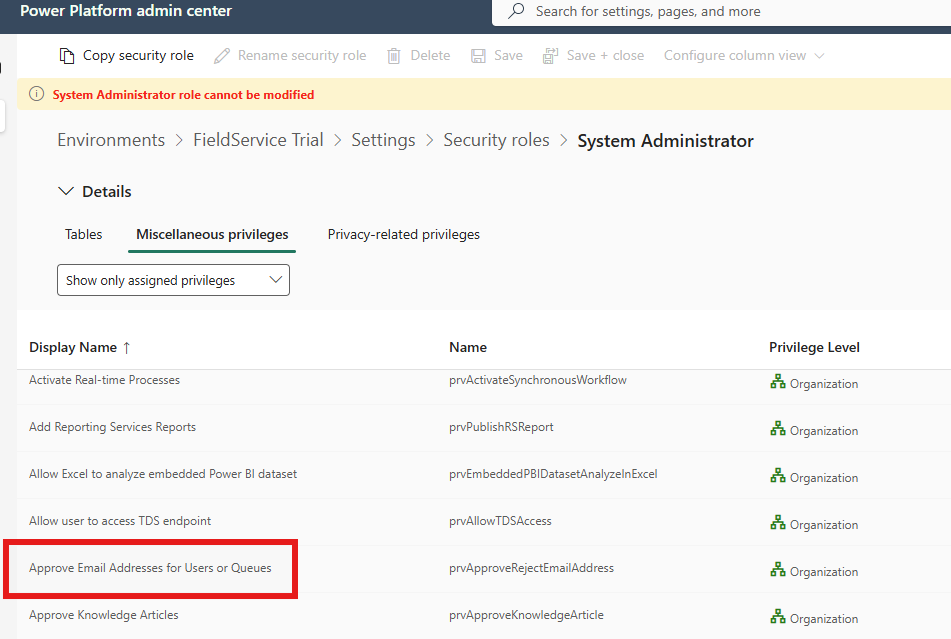The width and height of the screenshot is (951, 639).
Task: Go to Environments breadcrumb link
Action: coord(110,140)
